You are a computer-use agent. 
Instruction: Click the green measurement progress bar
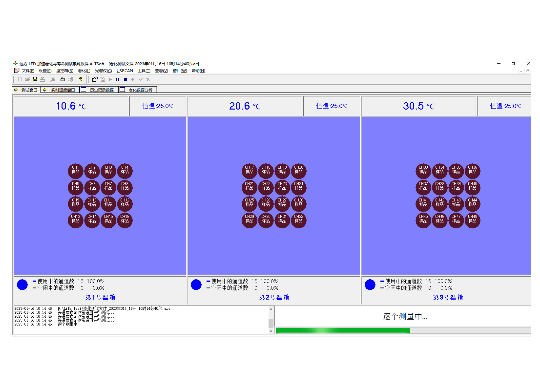[x=403, y=331]
